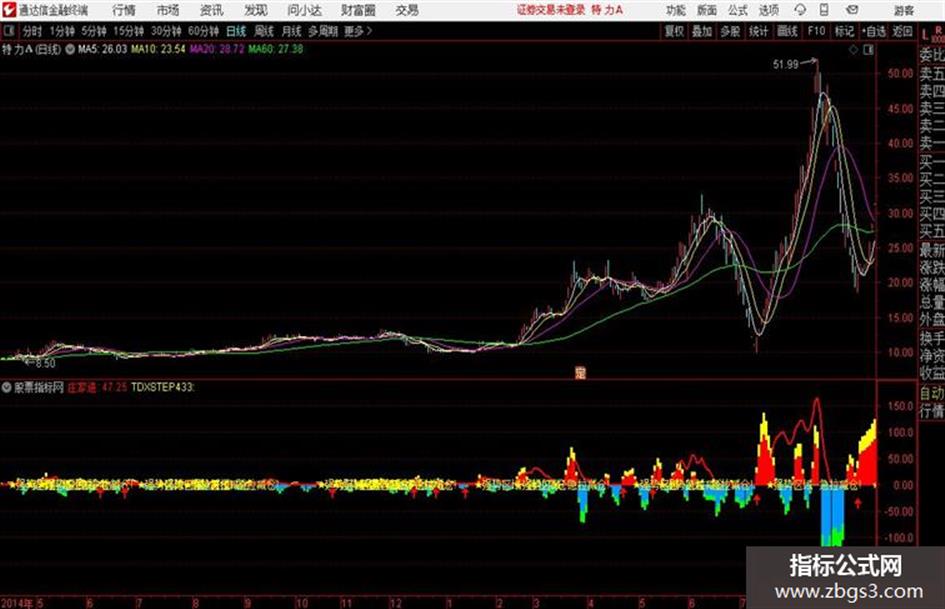Expand the MA indicator dropdown beside 特力A
The image size is (945, 609).
pos(70,49)
